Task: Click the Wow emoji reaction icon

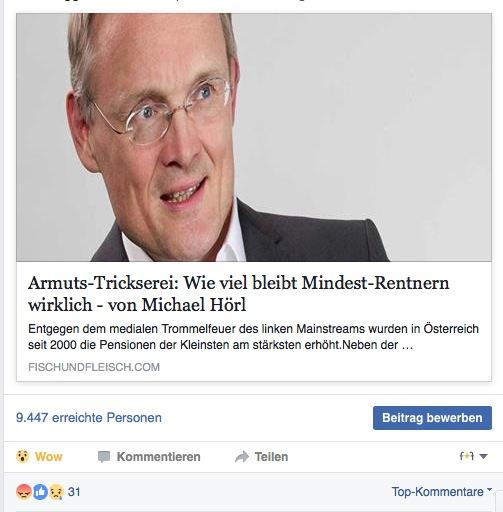Action: (22, 456)
